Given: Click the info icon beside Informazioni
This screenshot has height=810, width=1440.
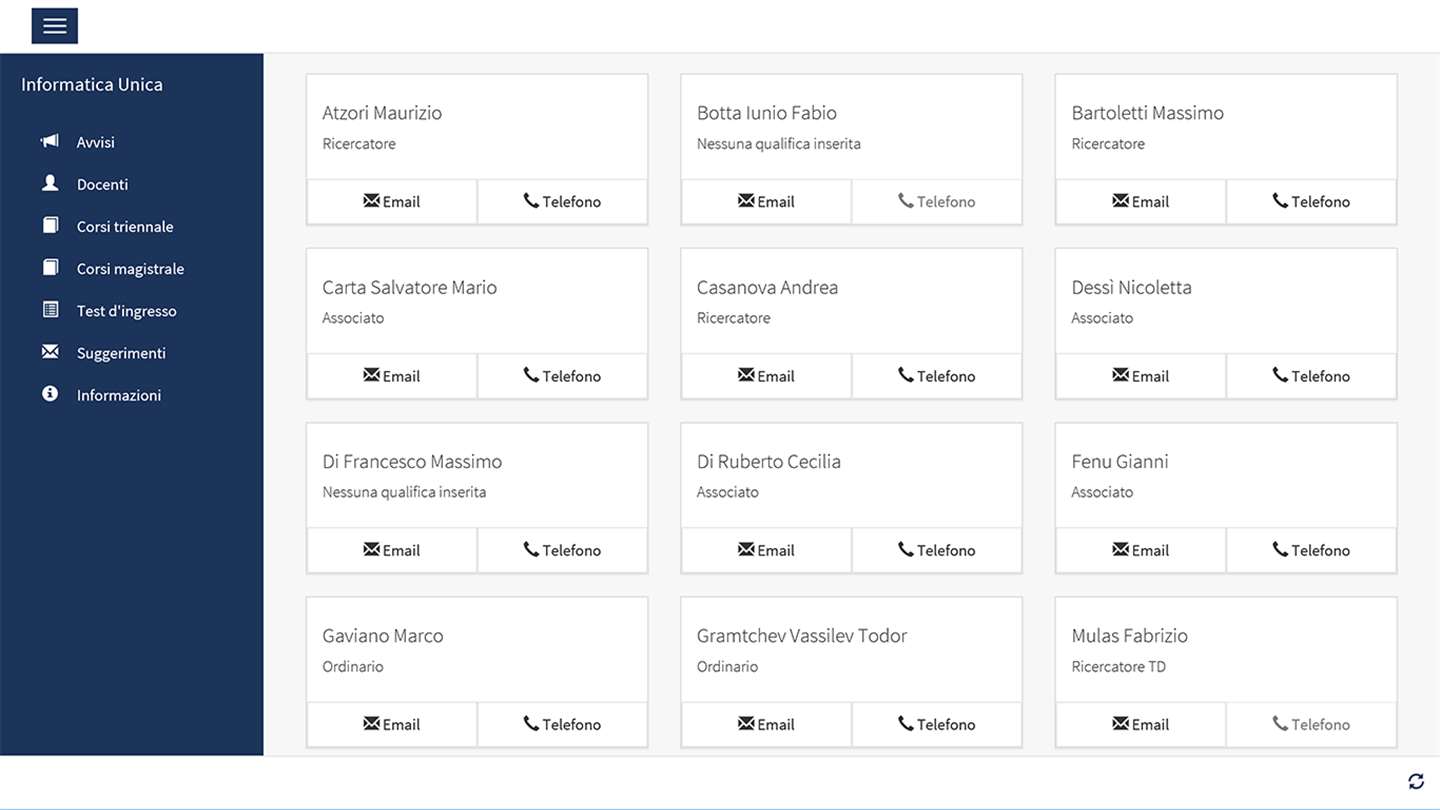Looking at the screenshot, I should (x=50, y=394).
